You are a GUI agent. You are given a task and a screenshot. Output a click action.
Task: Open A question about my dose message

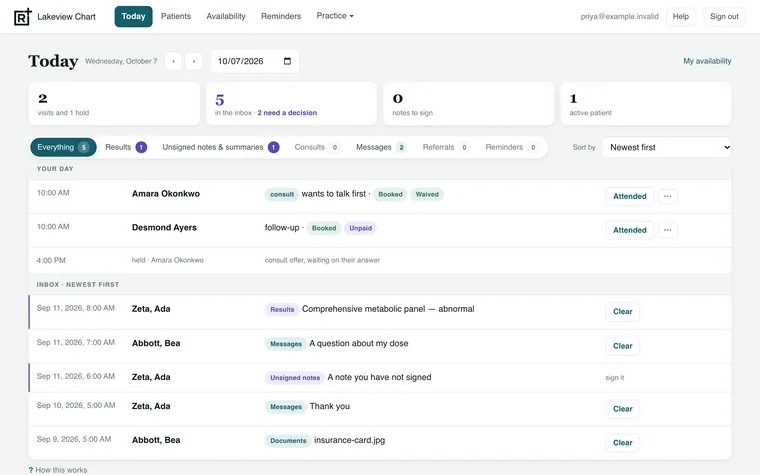pyautogui.click(x=359, y=344)
